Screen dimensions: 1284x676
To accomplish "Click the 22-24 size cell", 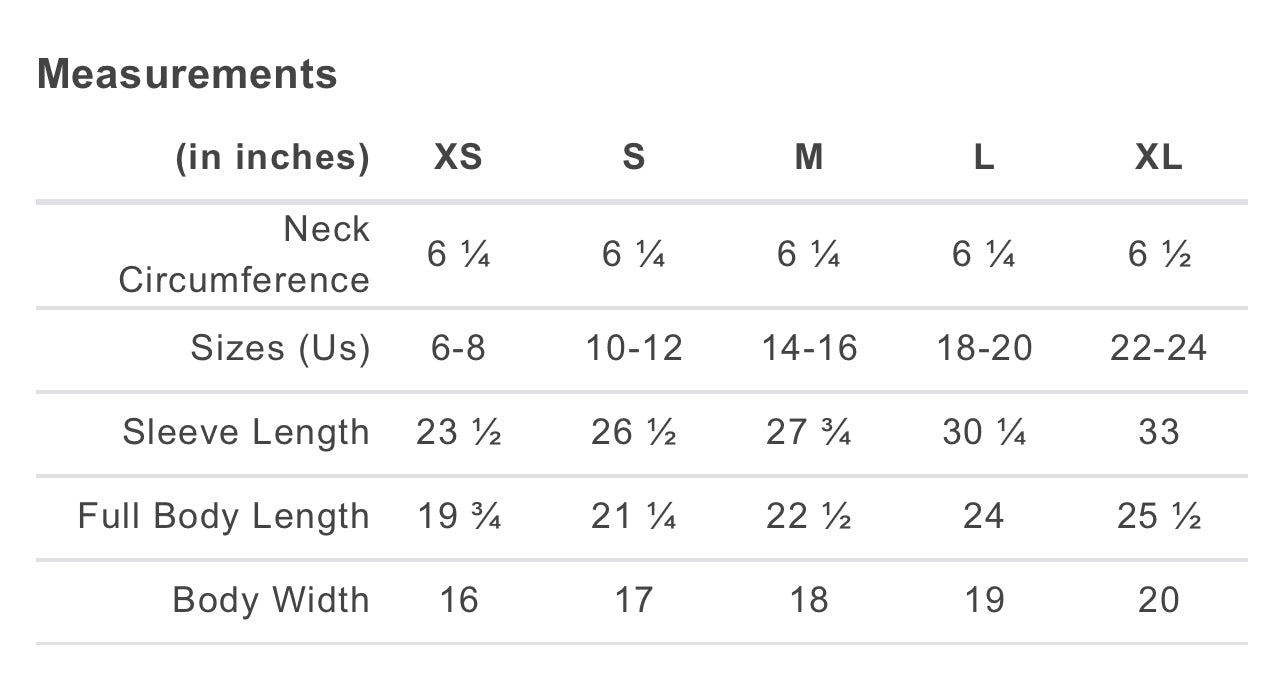I will 1159,348.
